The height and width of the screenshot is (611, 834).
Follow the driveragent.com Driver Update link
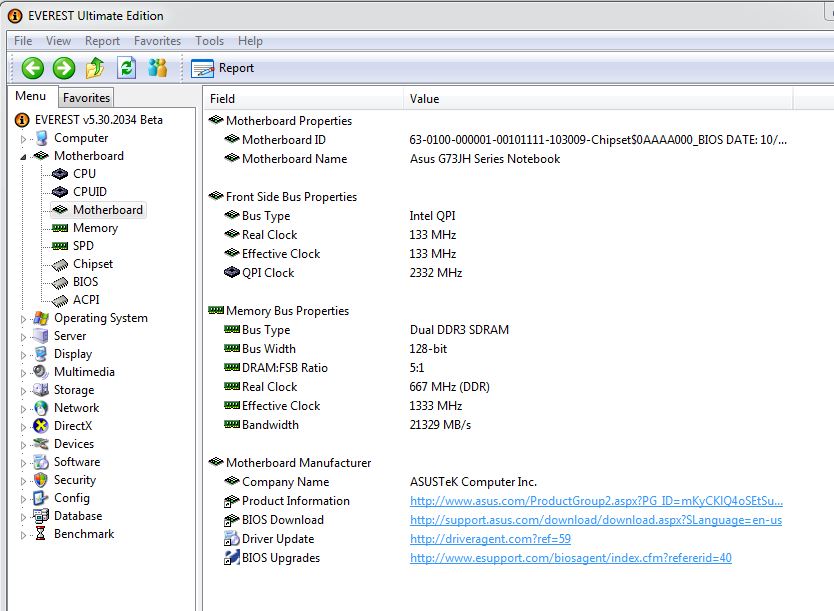point(490,539)
